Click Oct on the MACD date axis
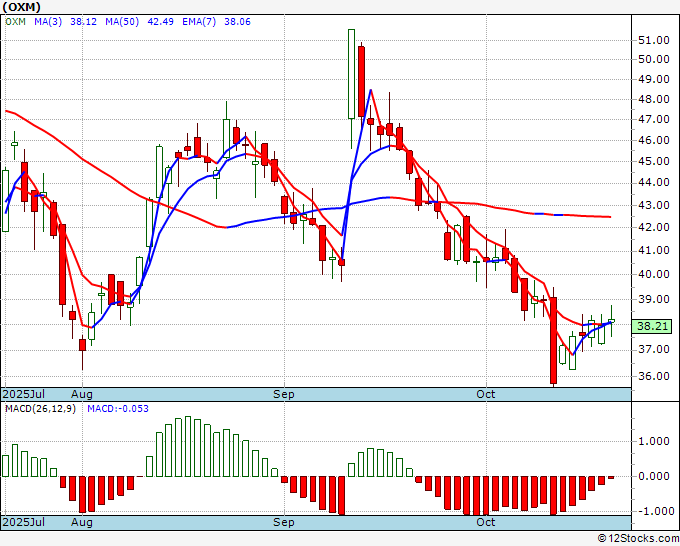 pyautogui.click(x=486, y=522)
